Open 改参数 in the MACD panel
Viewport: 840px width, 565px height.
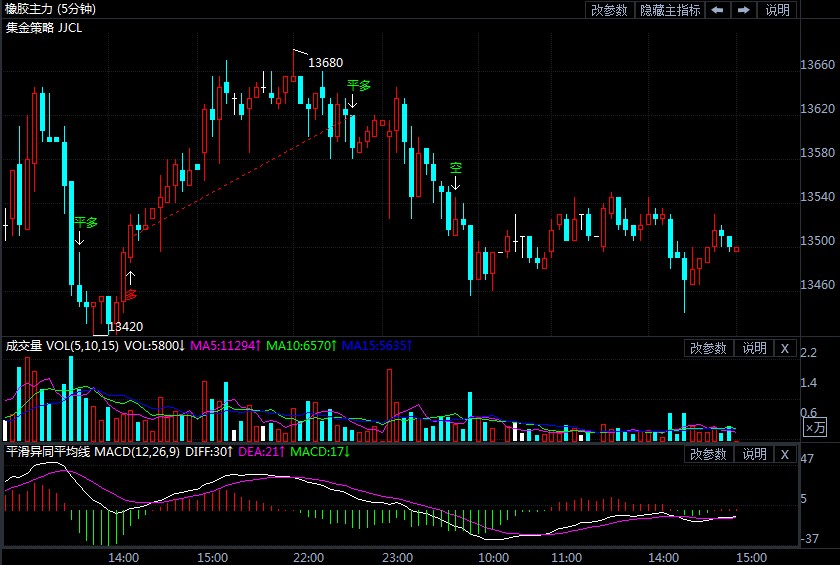tap(709, 454)
